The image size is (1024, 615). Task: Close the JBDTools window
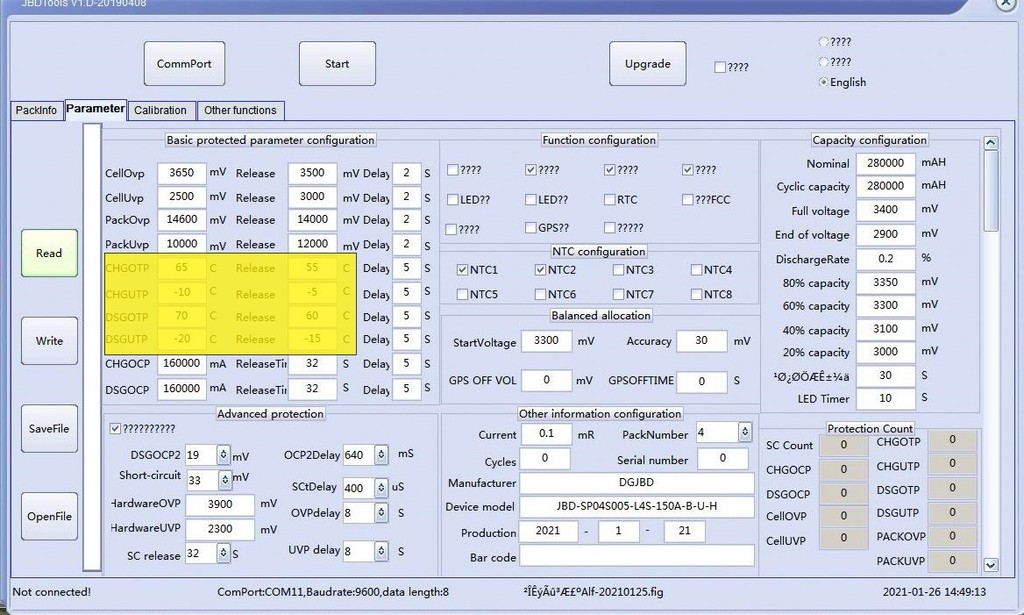coord(1006,4)
